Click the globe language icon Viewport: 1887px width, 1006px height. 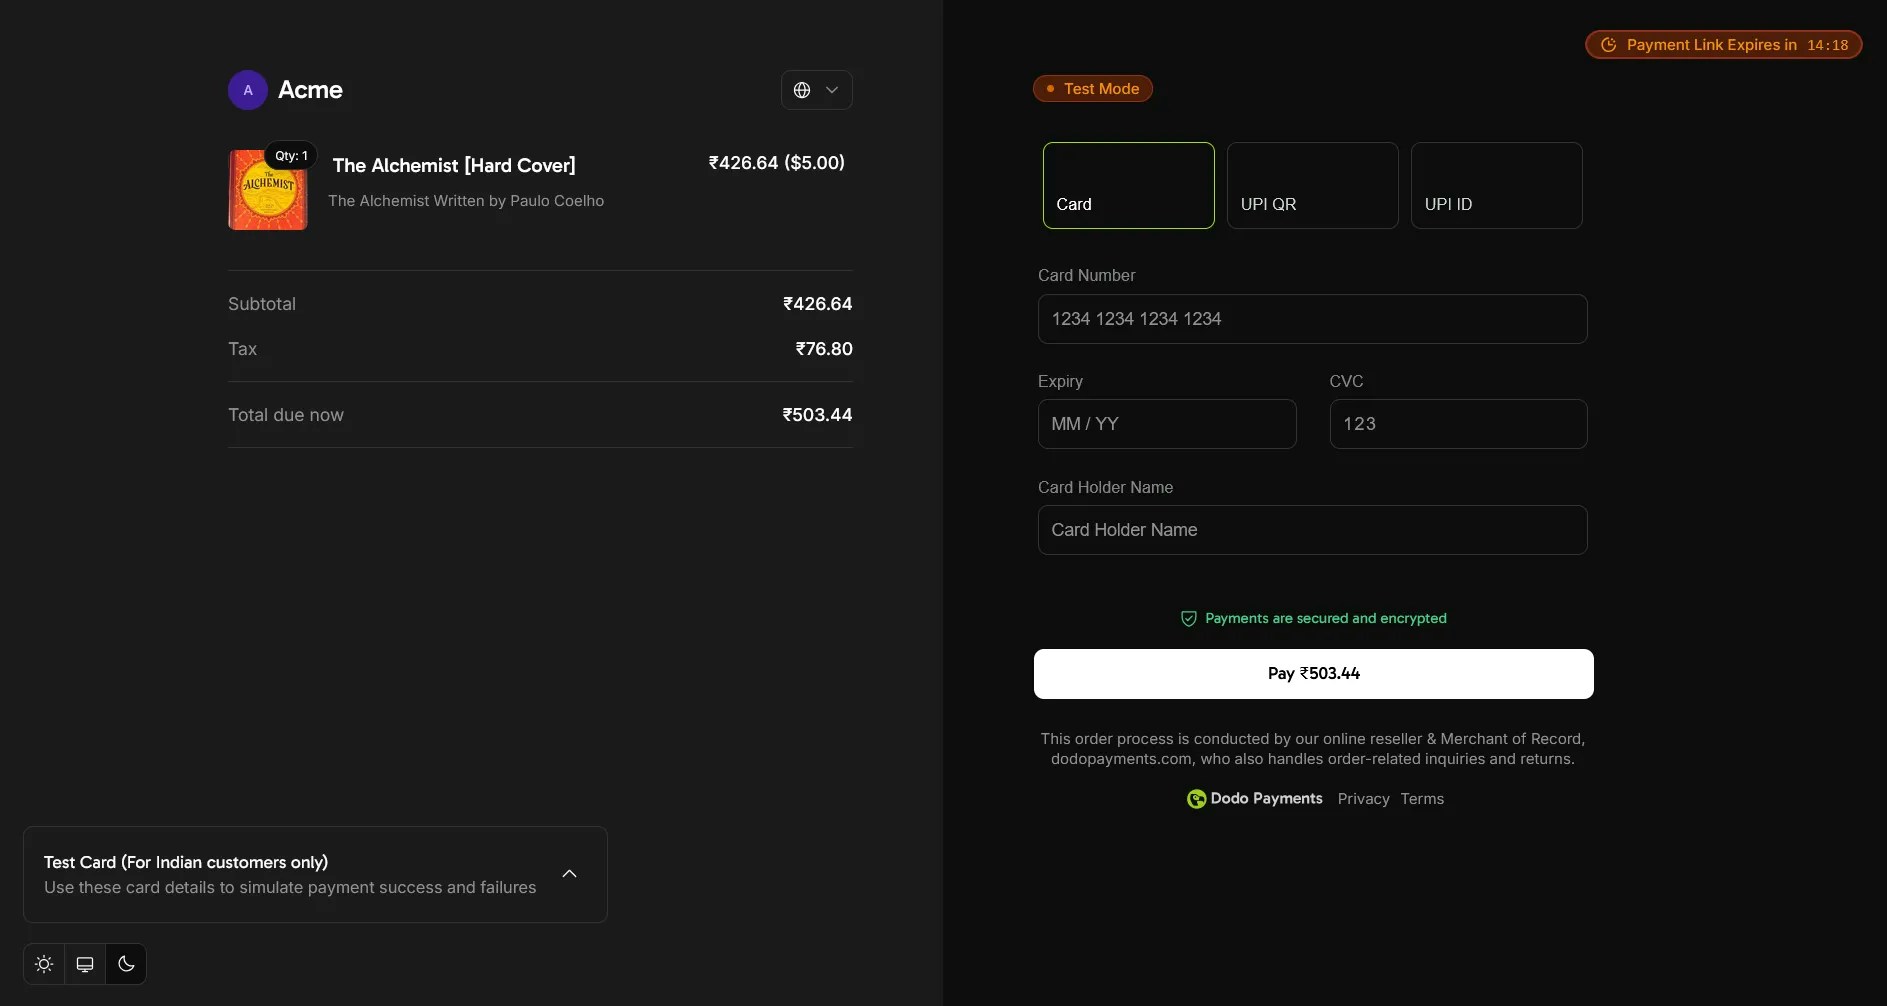point(804,90)
